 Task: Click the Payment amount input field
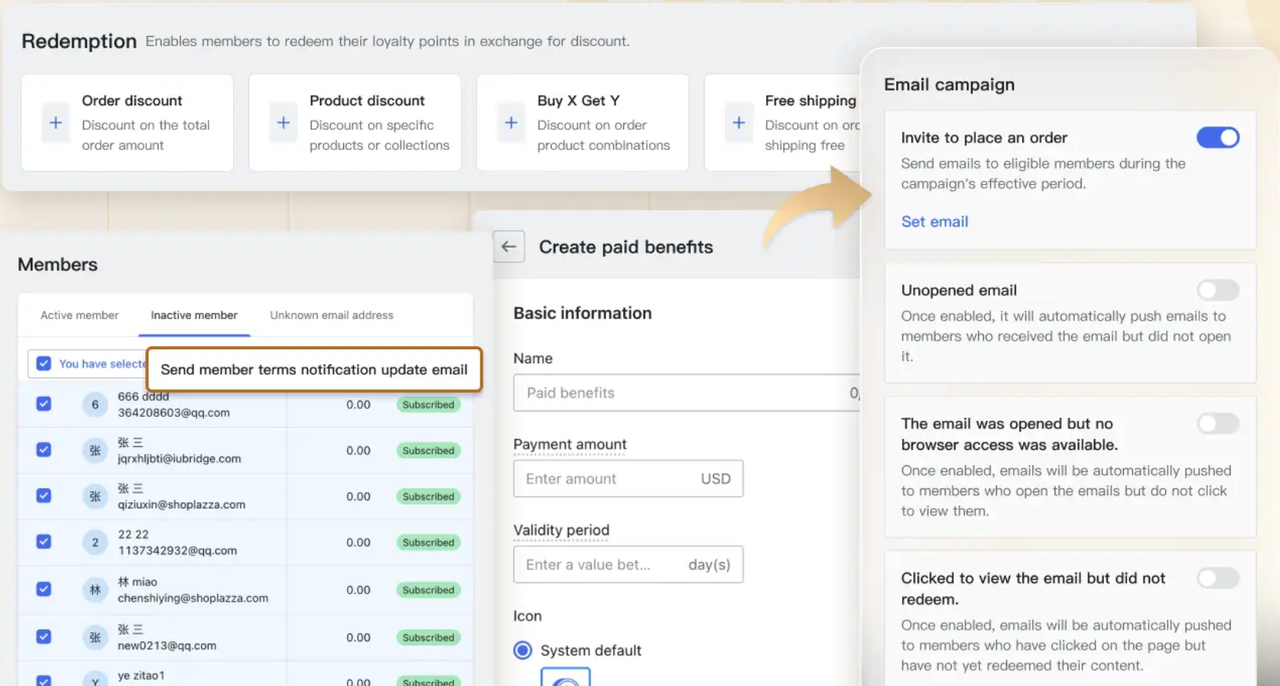(605, 479)
